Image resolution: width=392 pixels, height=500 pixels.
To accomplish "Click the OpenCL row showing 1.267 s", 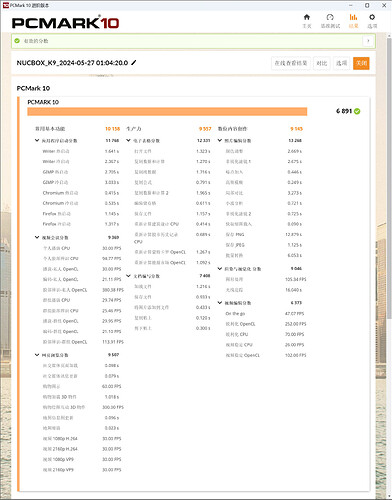I will coord(172,252).
